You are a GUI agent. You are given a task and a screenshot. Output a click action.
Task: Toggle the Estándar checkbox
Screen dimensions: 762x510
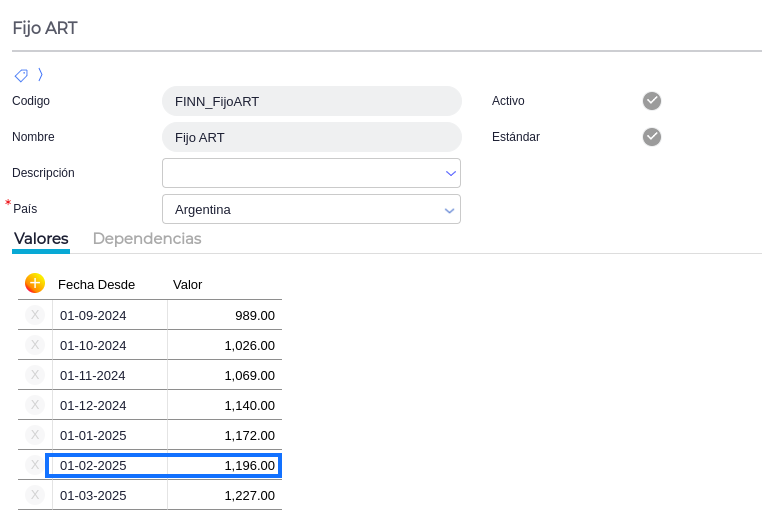point(652,136)
